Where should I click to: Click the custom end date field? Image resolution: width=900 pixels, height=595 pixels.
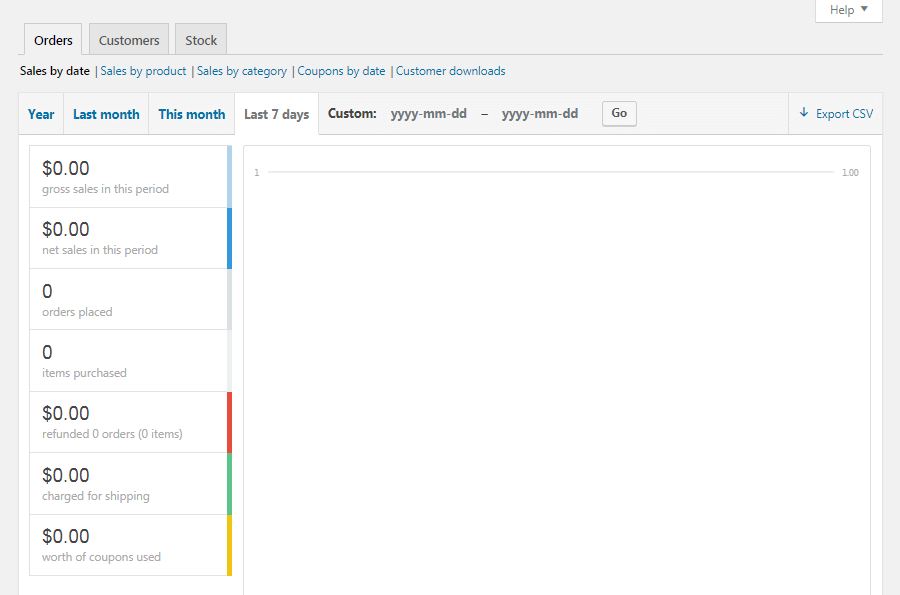[540, 113]
